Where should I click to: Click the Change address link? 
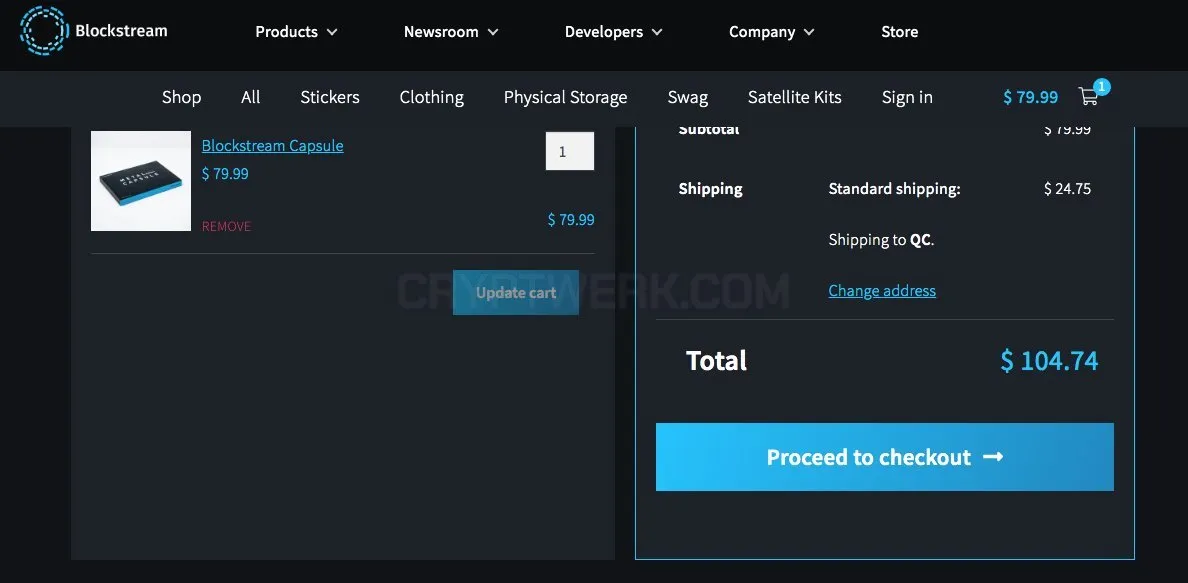882,290
